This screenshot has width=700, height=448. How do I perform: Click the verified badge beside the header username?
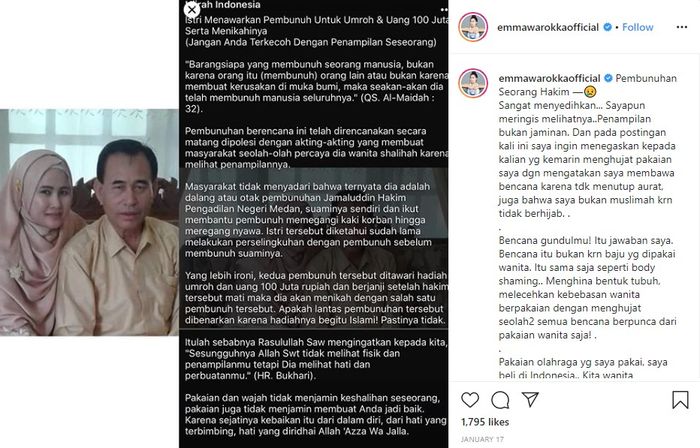tap(607, 27)
